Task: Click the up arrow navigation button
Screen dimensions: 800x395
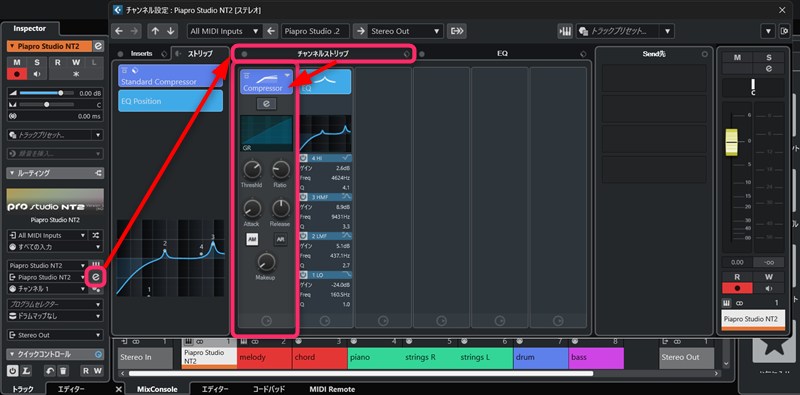Action: click(155, 31)
